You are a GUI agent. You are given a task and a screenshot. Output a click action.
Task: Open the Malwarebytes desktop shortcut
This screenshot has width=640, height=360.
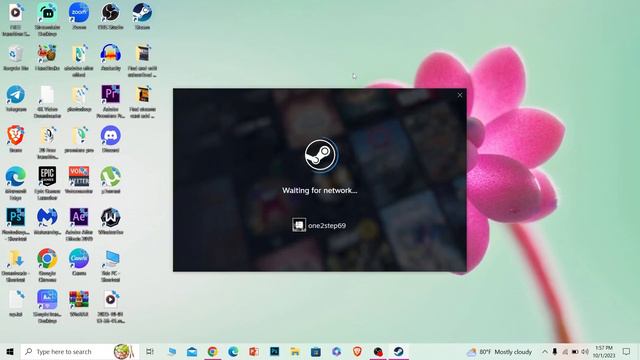(47, 221)
